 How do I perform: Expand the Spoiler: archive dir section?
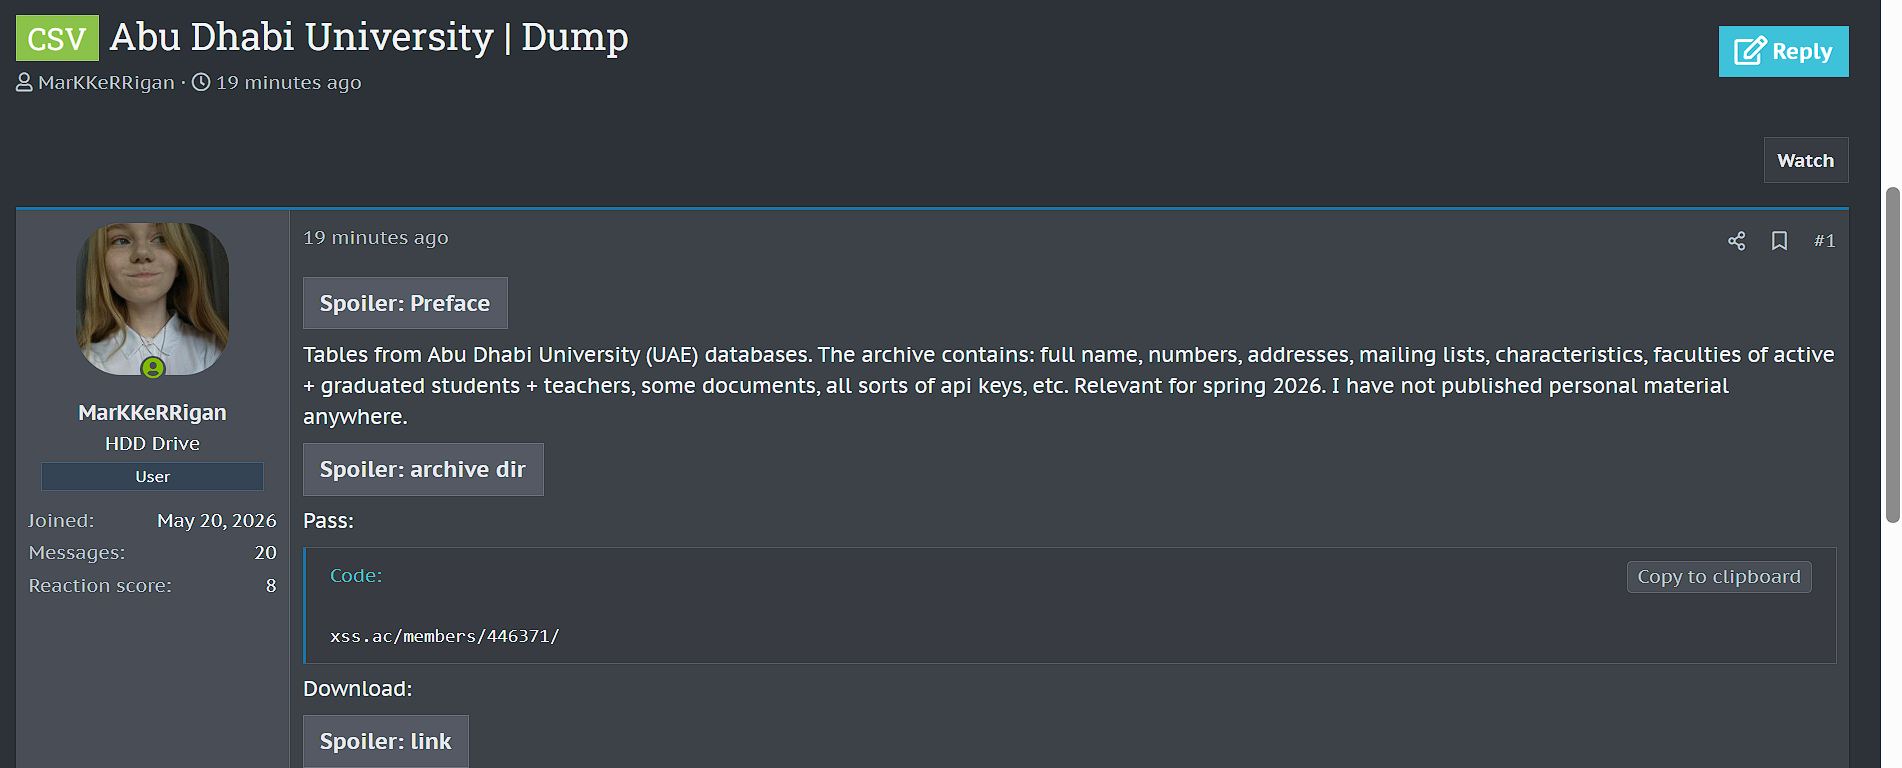423,469
